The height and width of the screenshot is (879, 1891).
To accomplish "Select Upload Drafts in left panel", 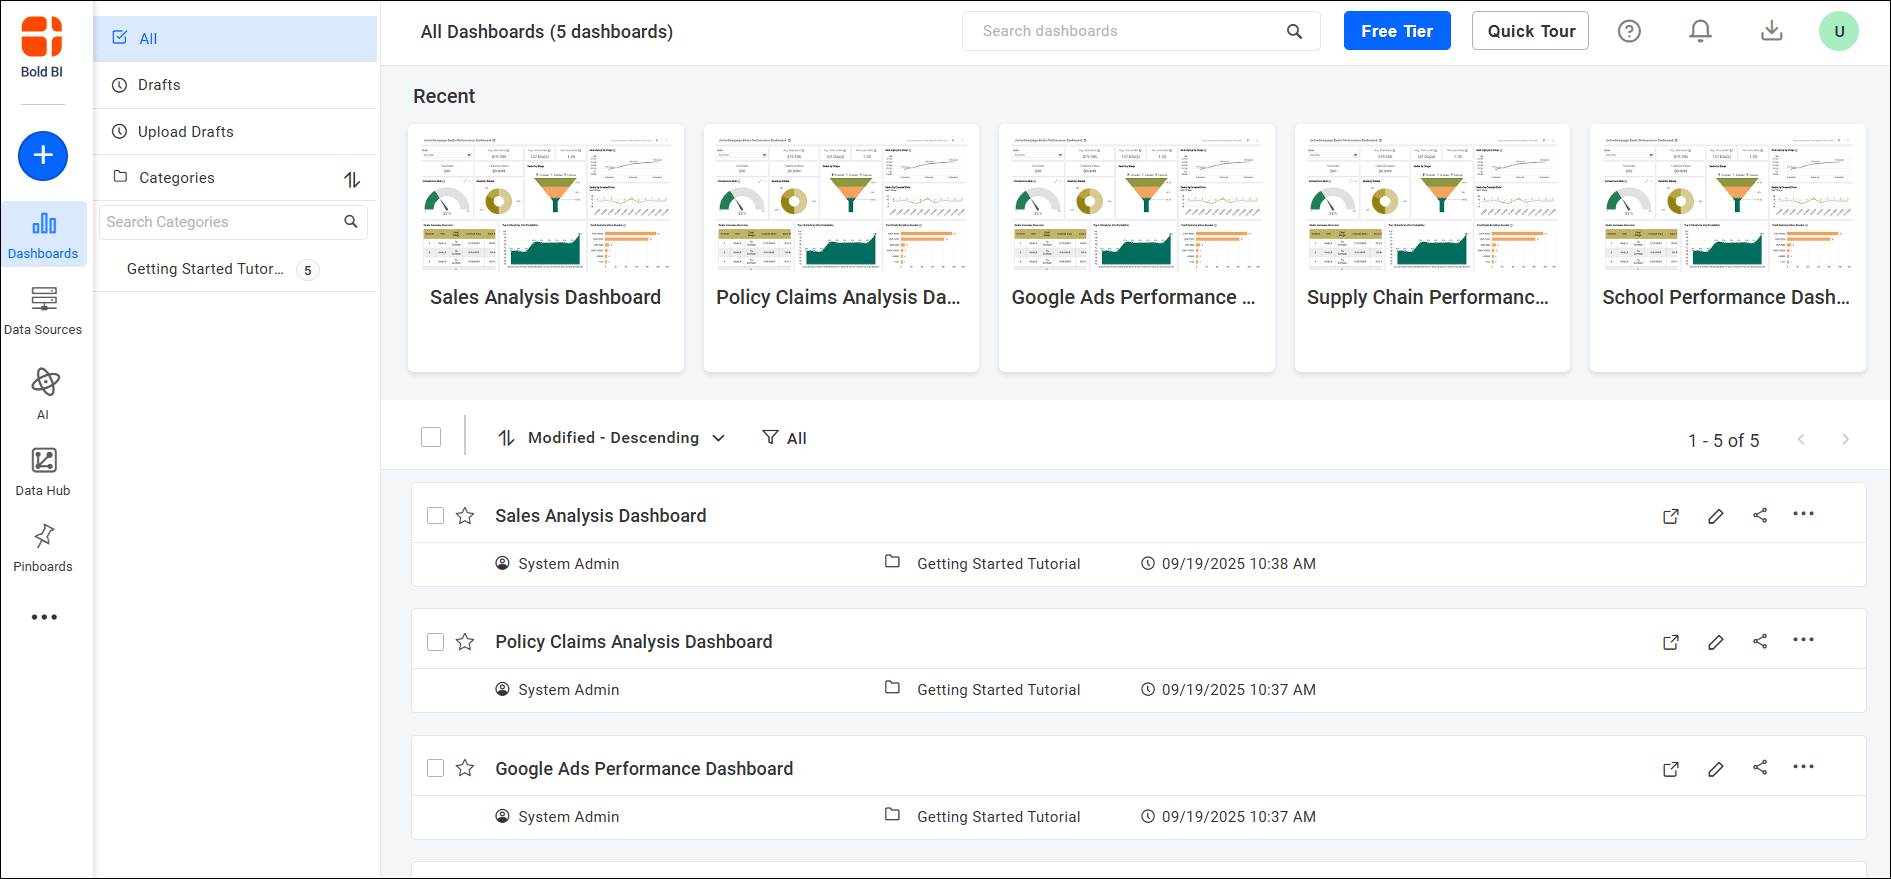I will click(185, 132).
